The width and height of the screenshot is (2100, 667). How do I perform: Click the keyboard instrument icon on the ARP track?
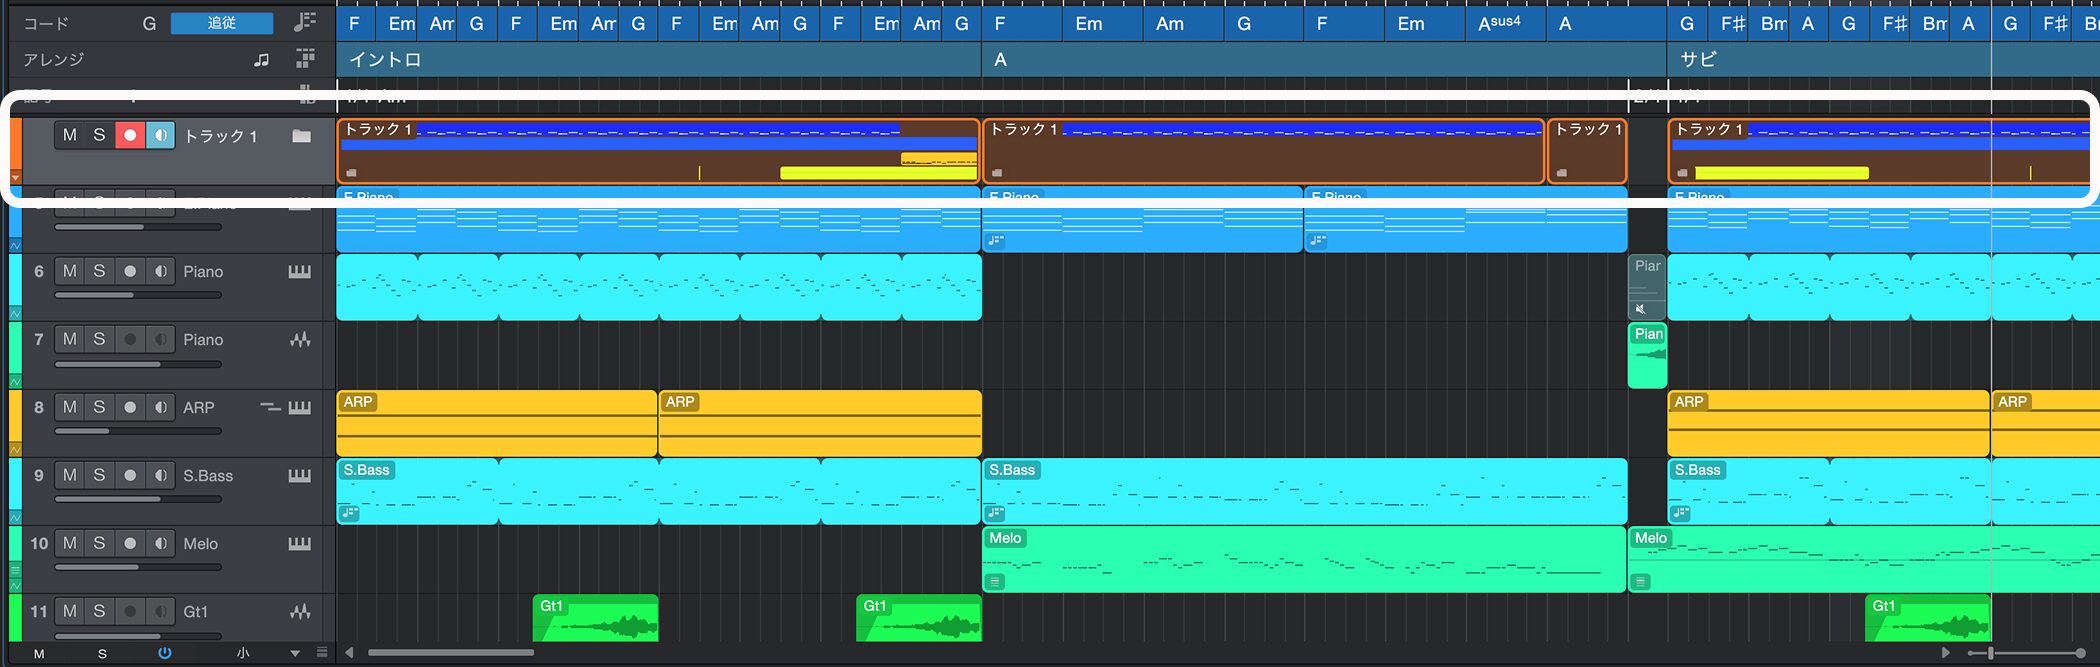299,408
